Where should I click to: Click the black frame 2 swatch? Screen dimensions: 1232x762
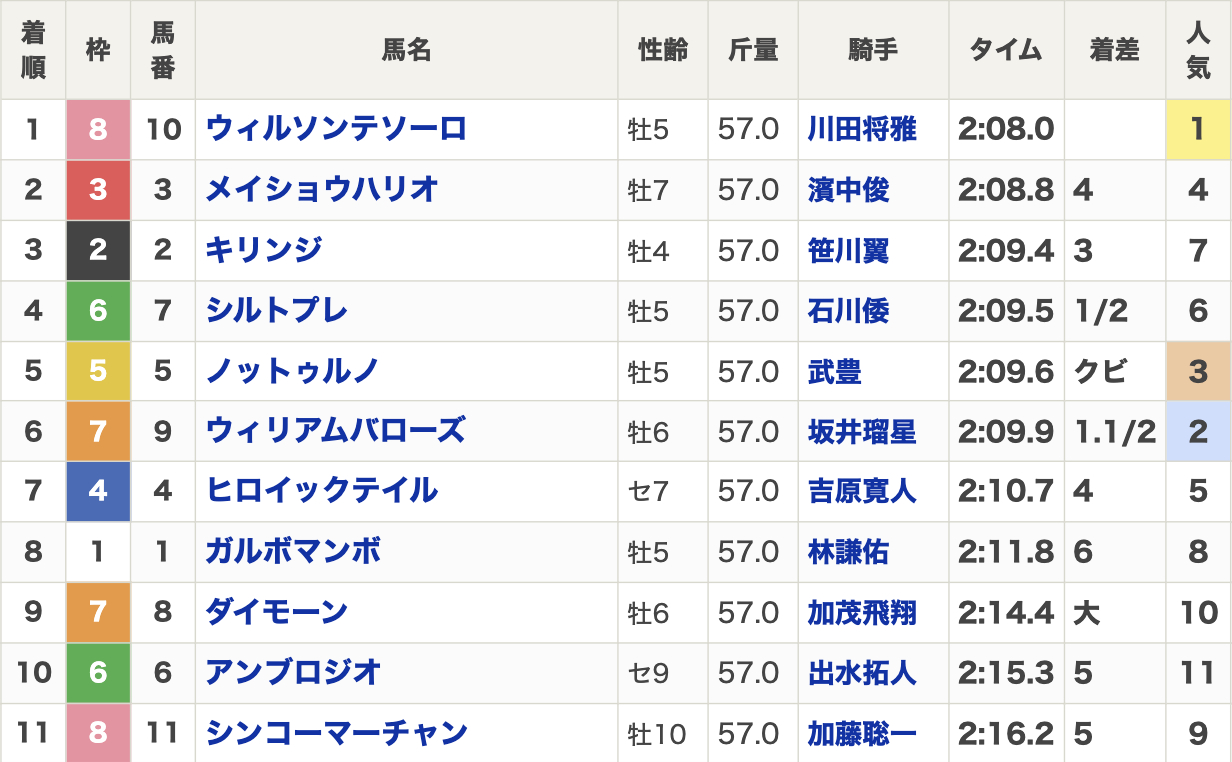[98, 250]
